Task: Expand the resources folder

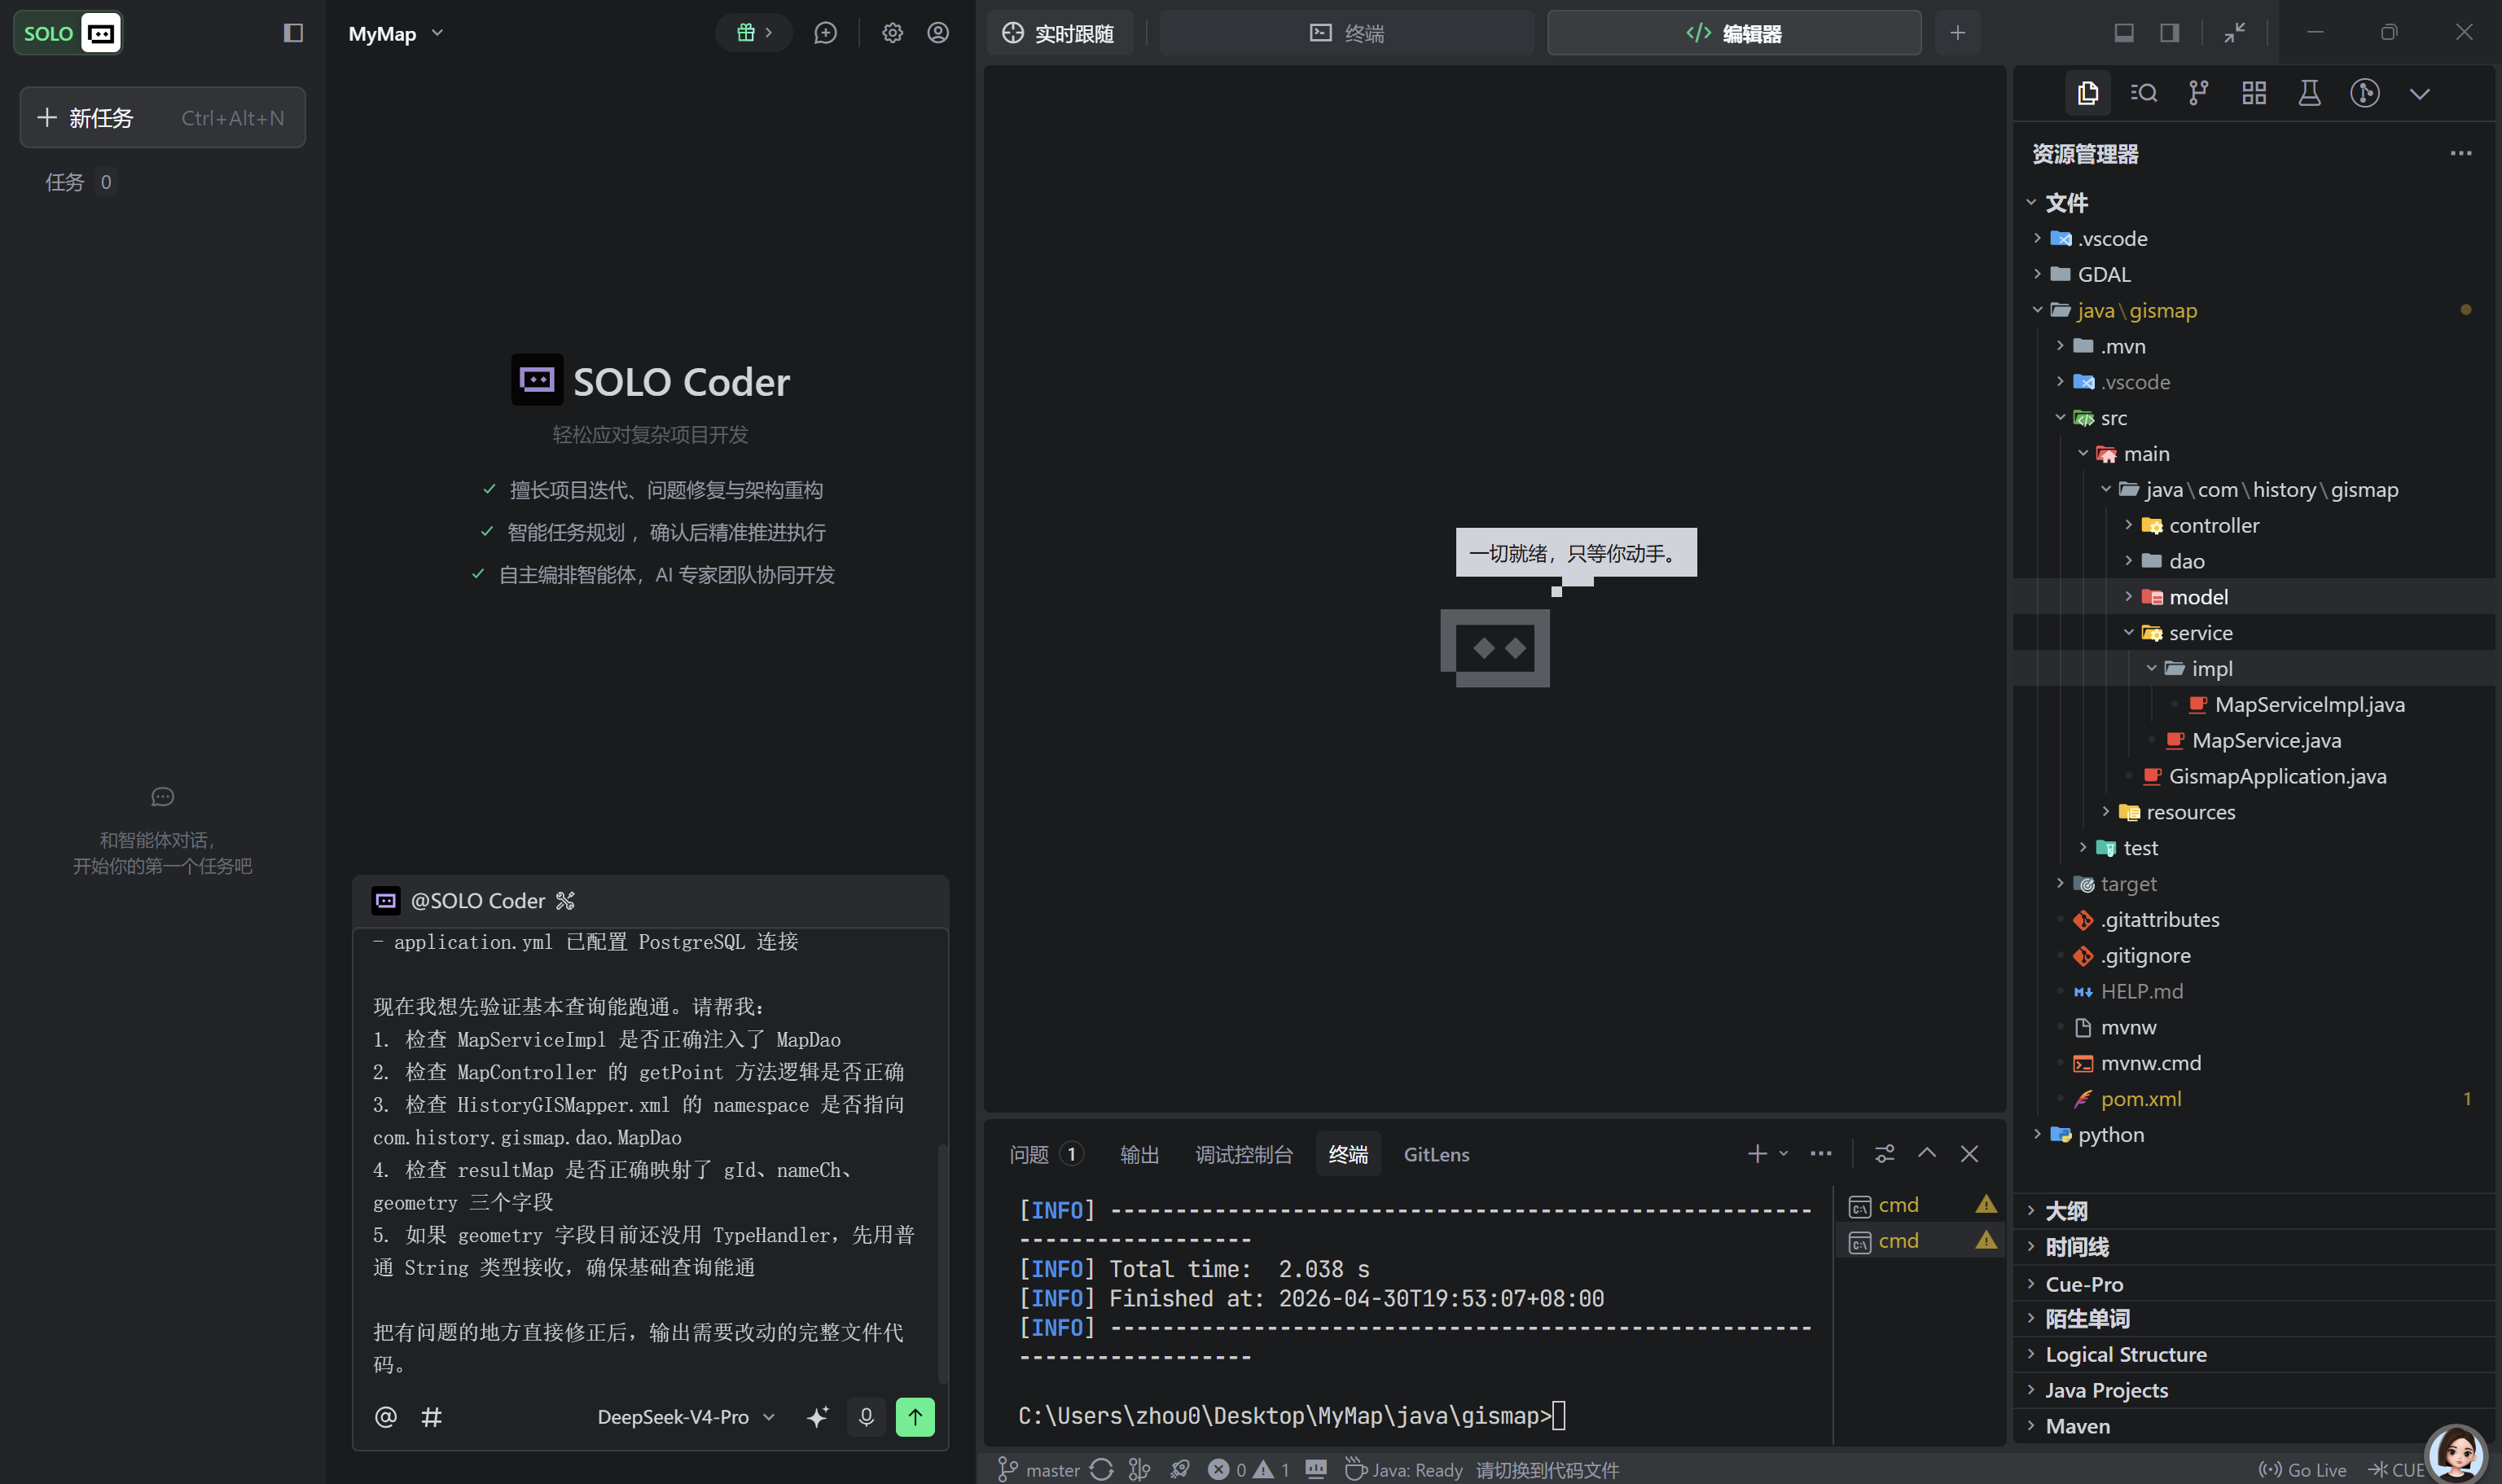Action: point(2254,812)
